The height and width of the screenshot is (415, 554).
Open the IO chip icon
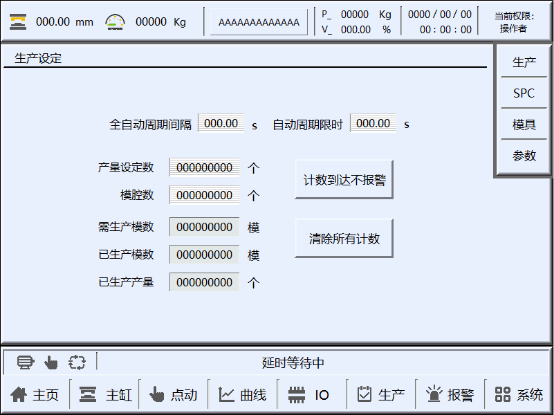[x=296, y=395]
